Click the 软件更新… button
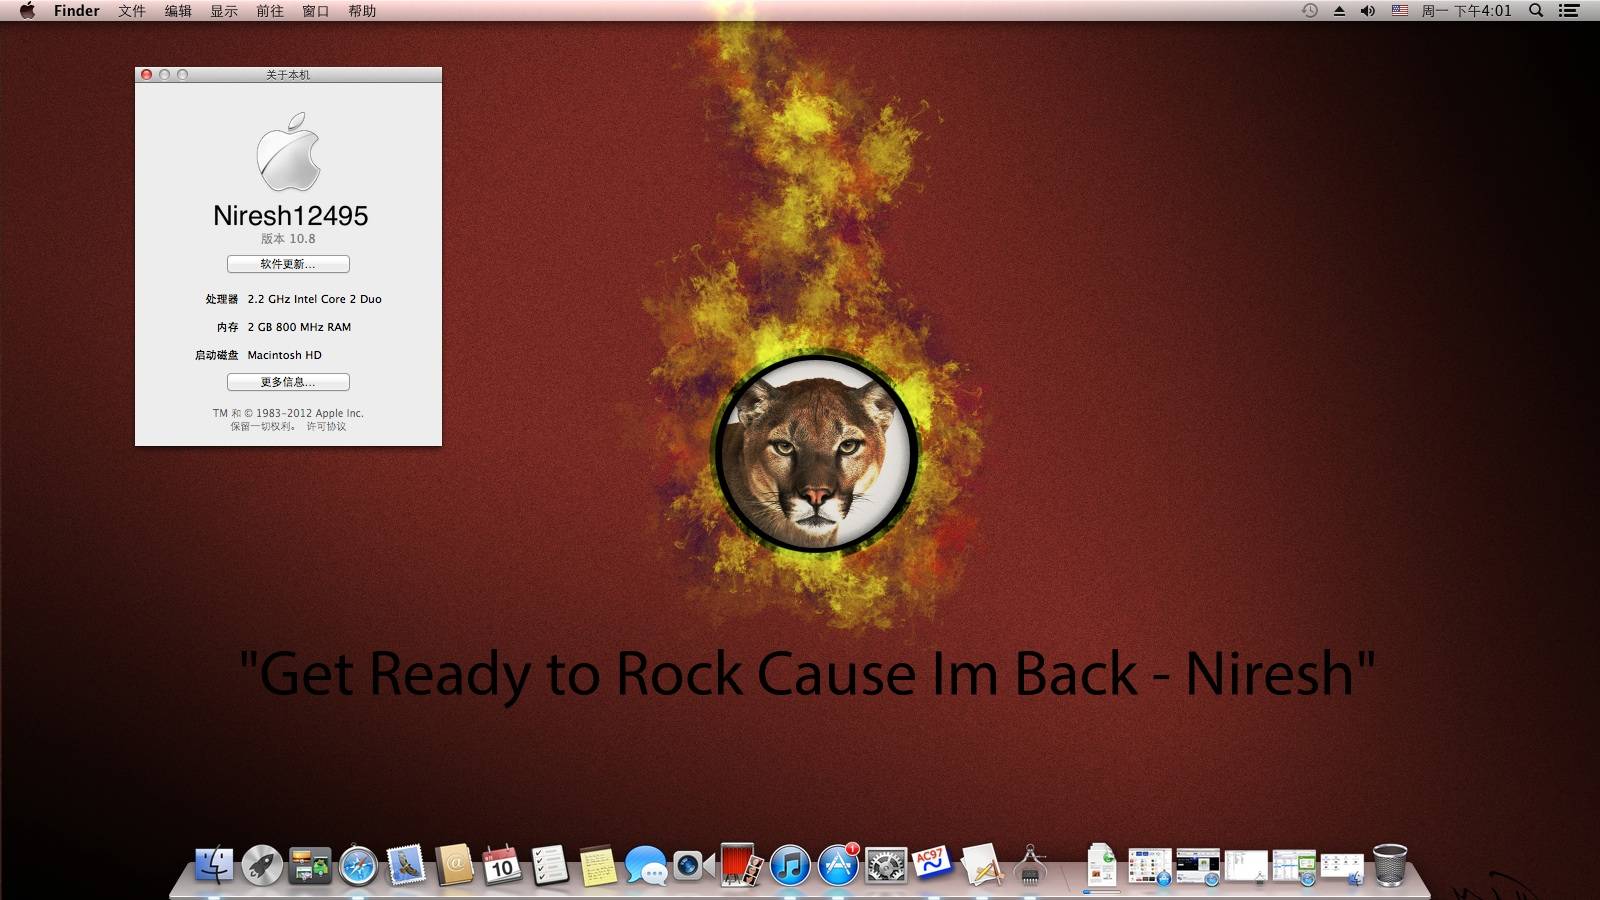Screen dimensions: 1600x900 point(288,264)
